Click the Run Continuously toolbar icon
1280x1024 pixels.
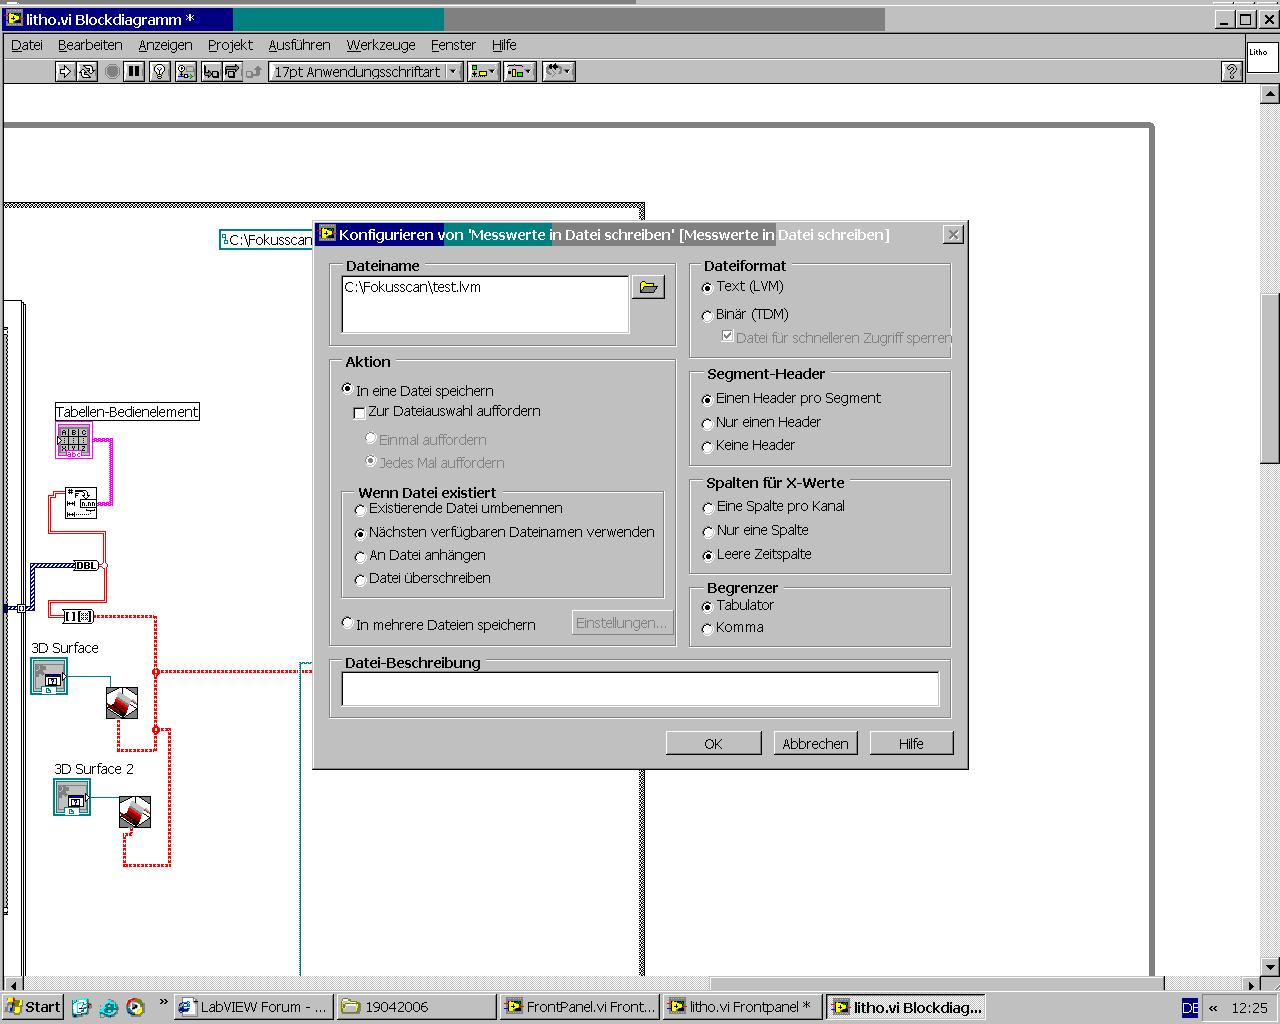pyautogui.click(x=87, y=72)
